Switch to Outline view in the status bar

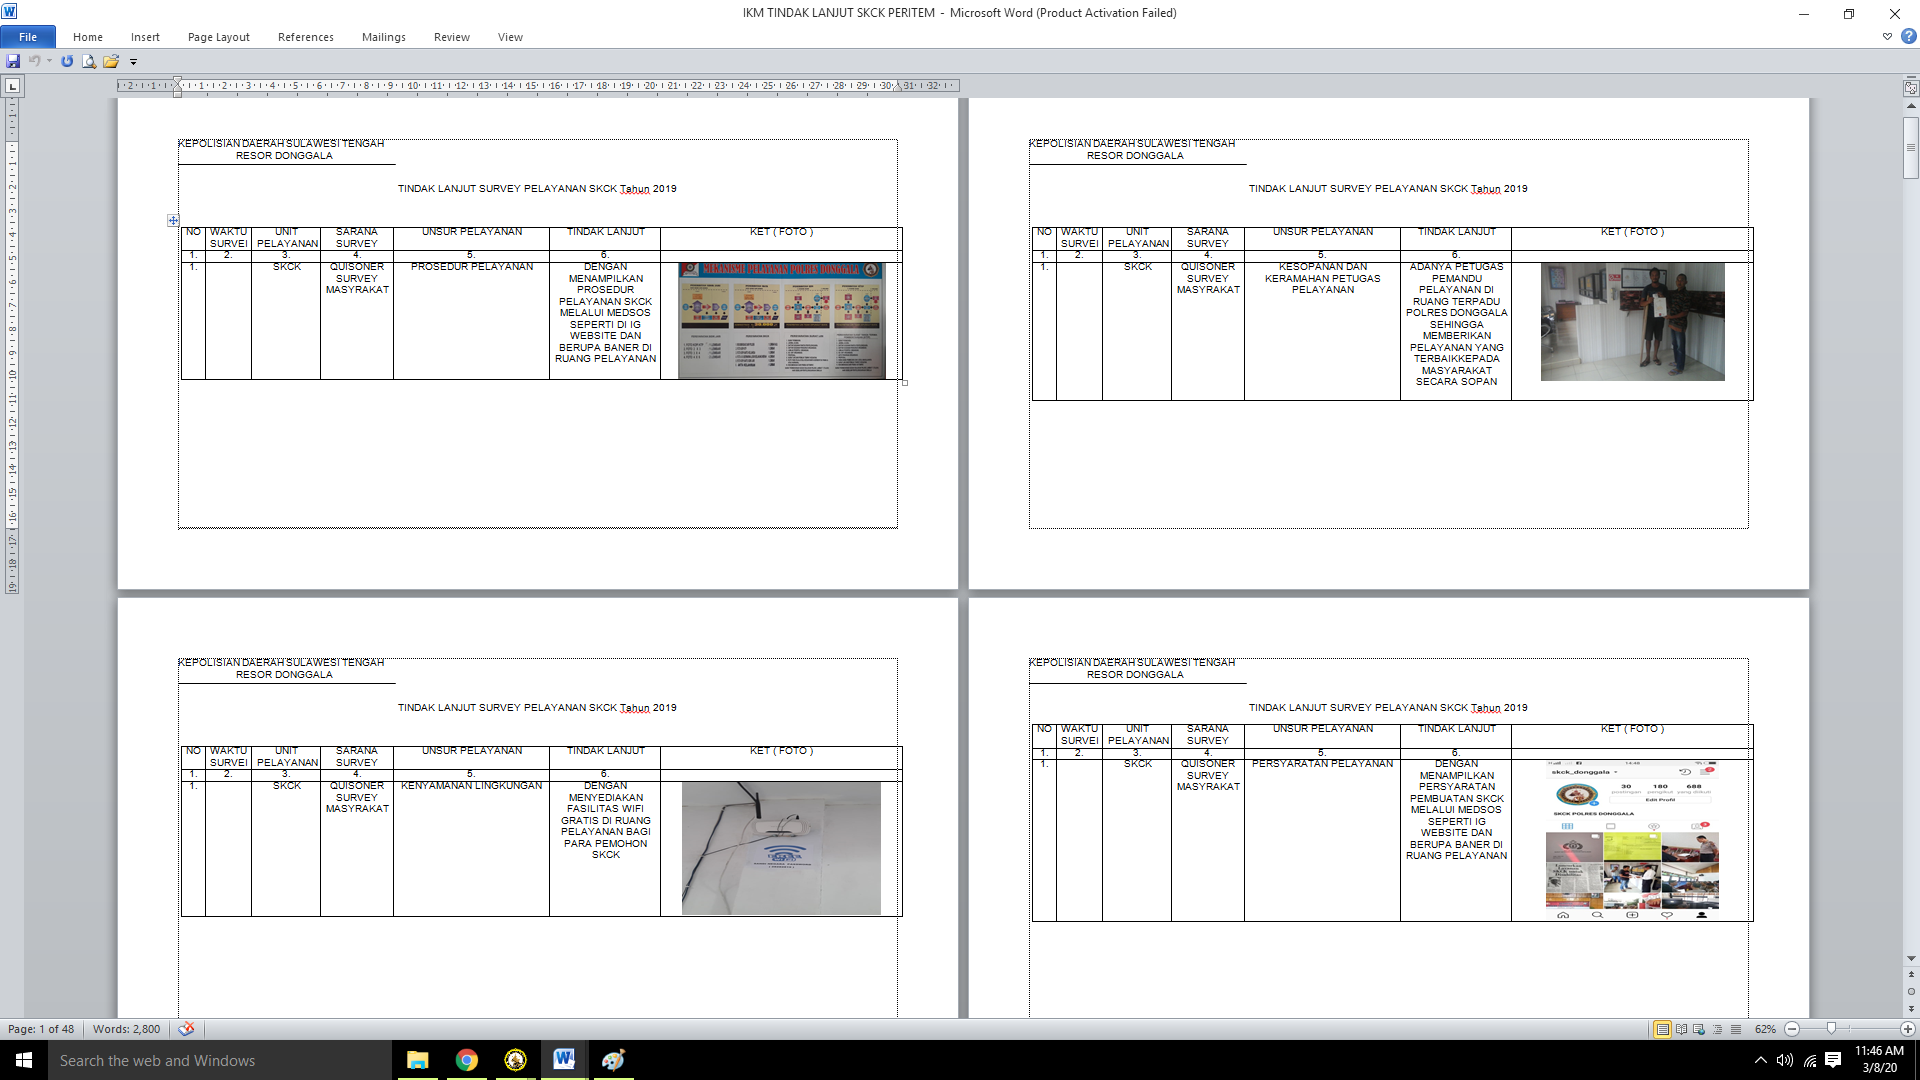(x=1717, y=1029)
